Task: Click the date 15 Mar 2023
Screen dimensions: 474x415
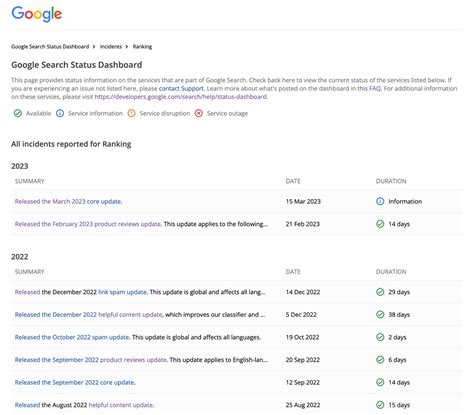Action: (303, 201)
